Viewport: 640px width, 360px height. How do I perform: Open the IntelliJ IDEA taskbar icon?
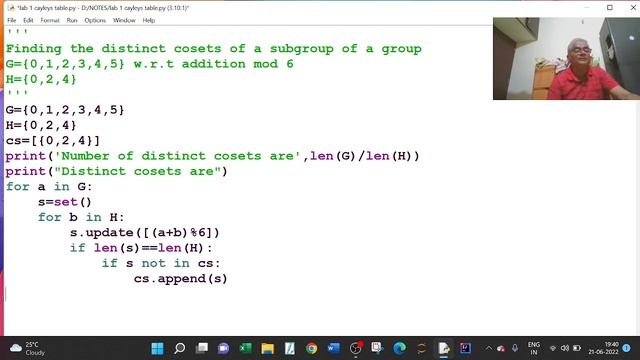click(465, 348)
